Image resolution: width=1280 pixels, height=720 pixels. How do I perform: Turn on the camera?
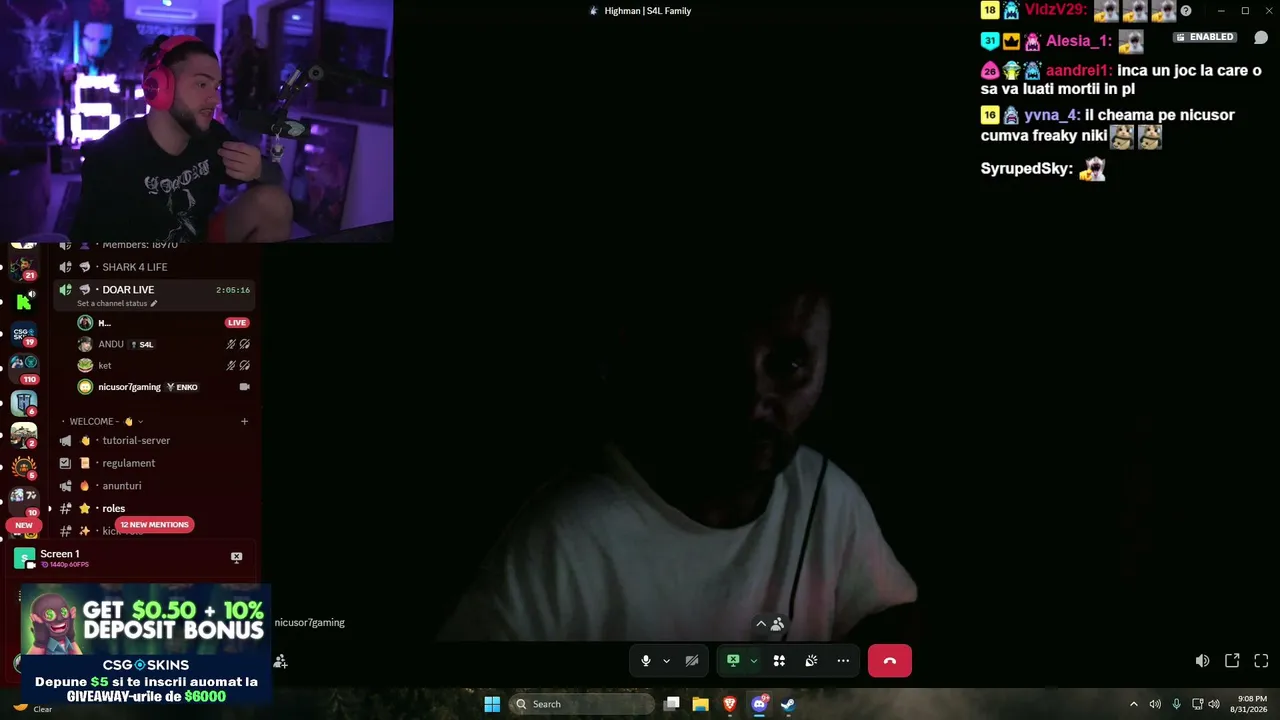point(691,661)
